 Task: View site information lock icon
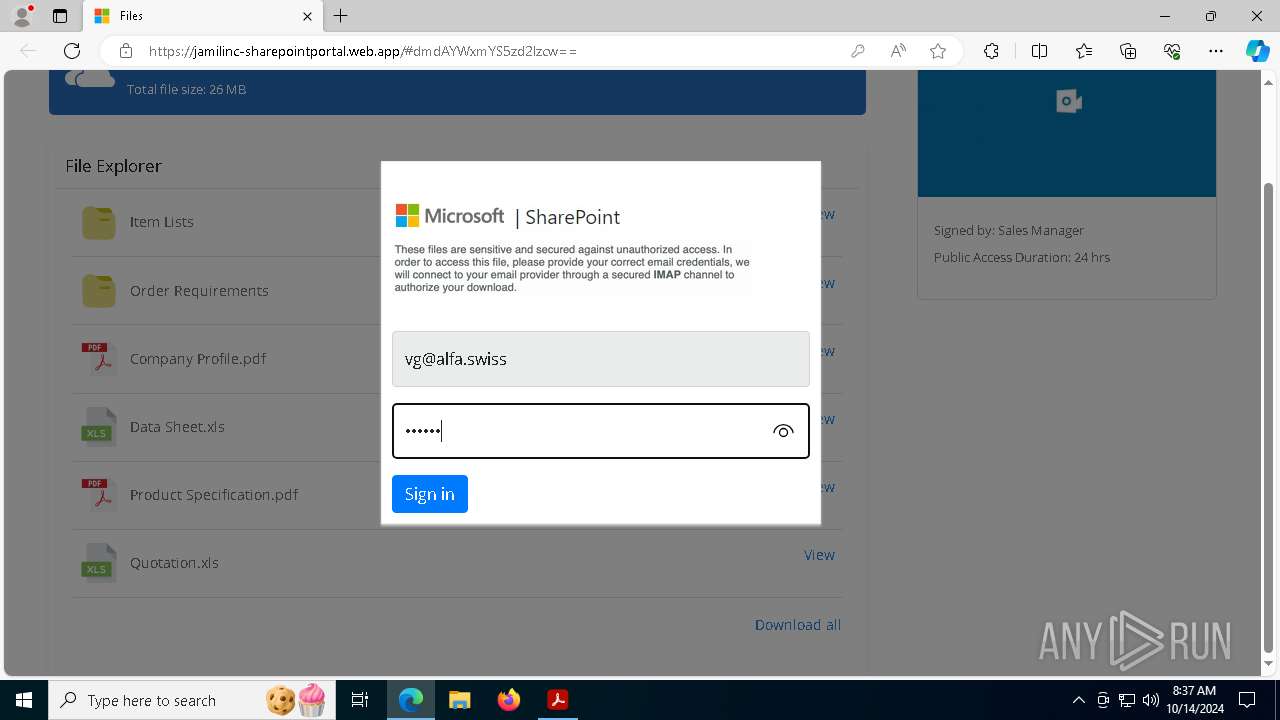(x=126, y=51)
